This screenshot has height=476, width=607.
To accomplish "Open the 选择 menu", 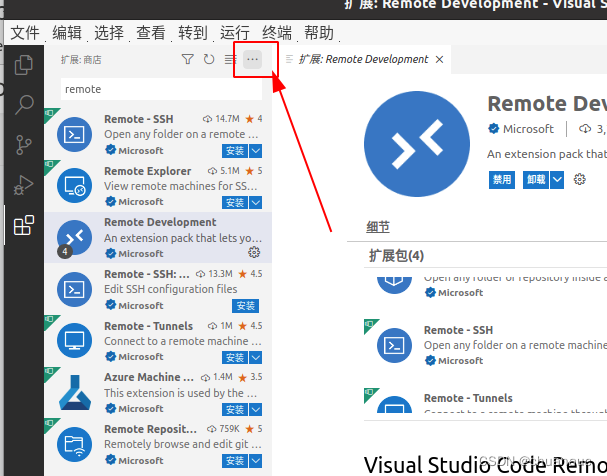I will point(109,33).
